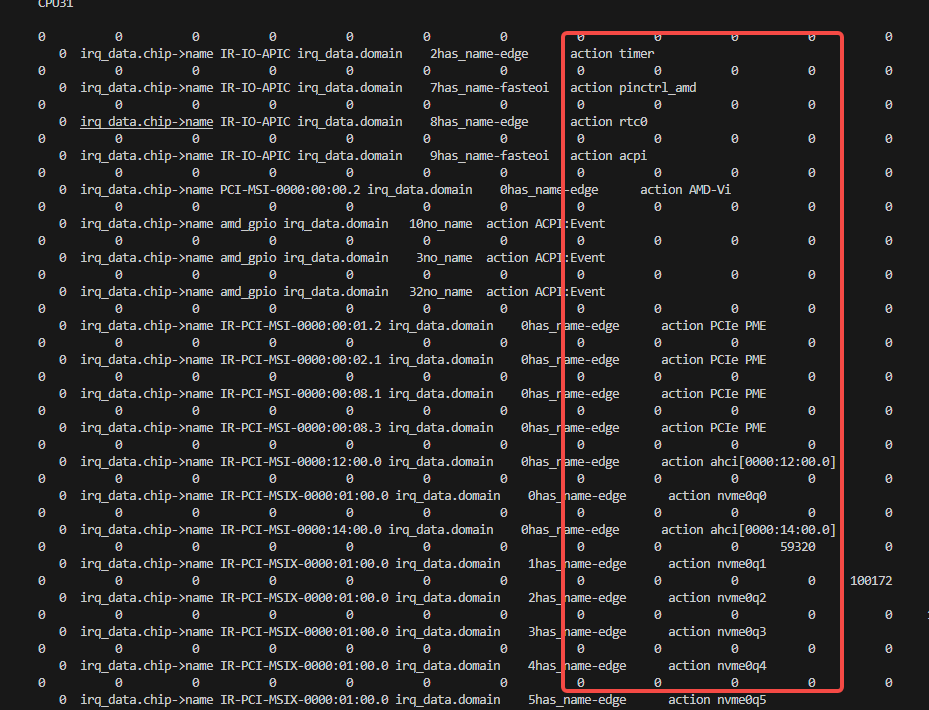Click the chip name PCI-MSI-0000:00:00.2

[x=290, y=190]
